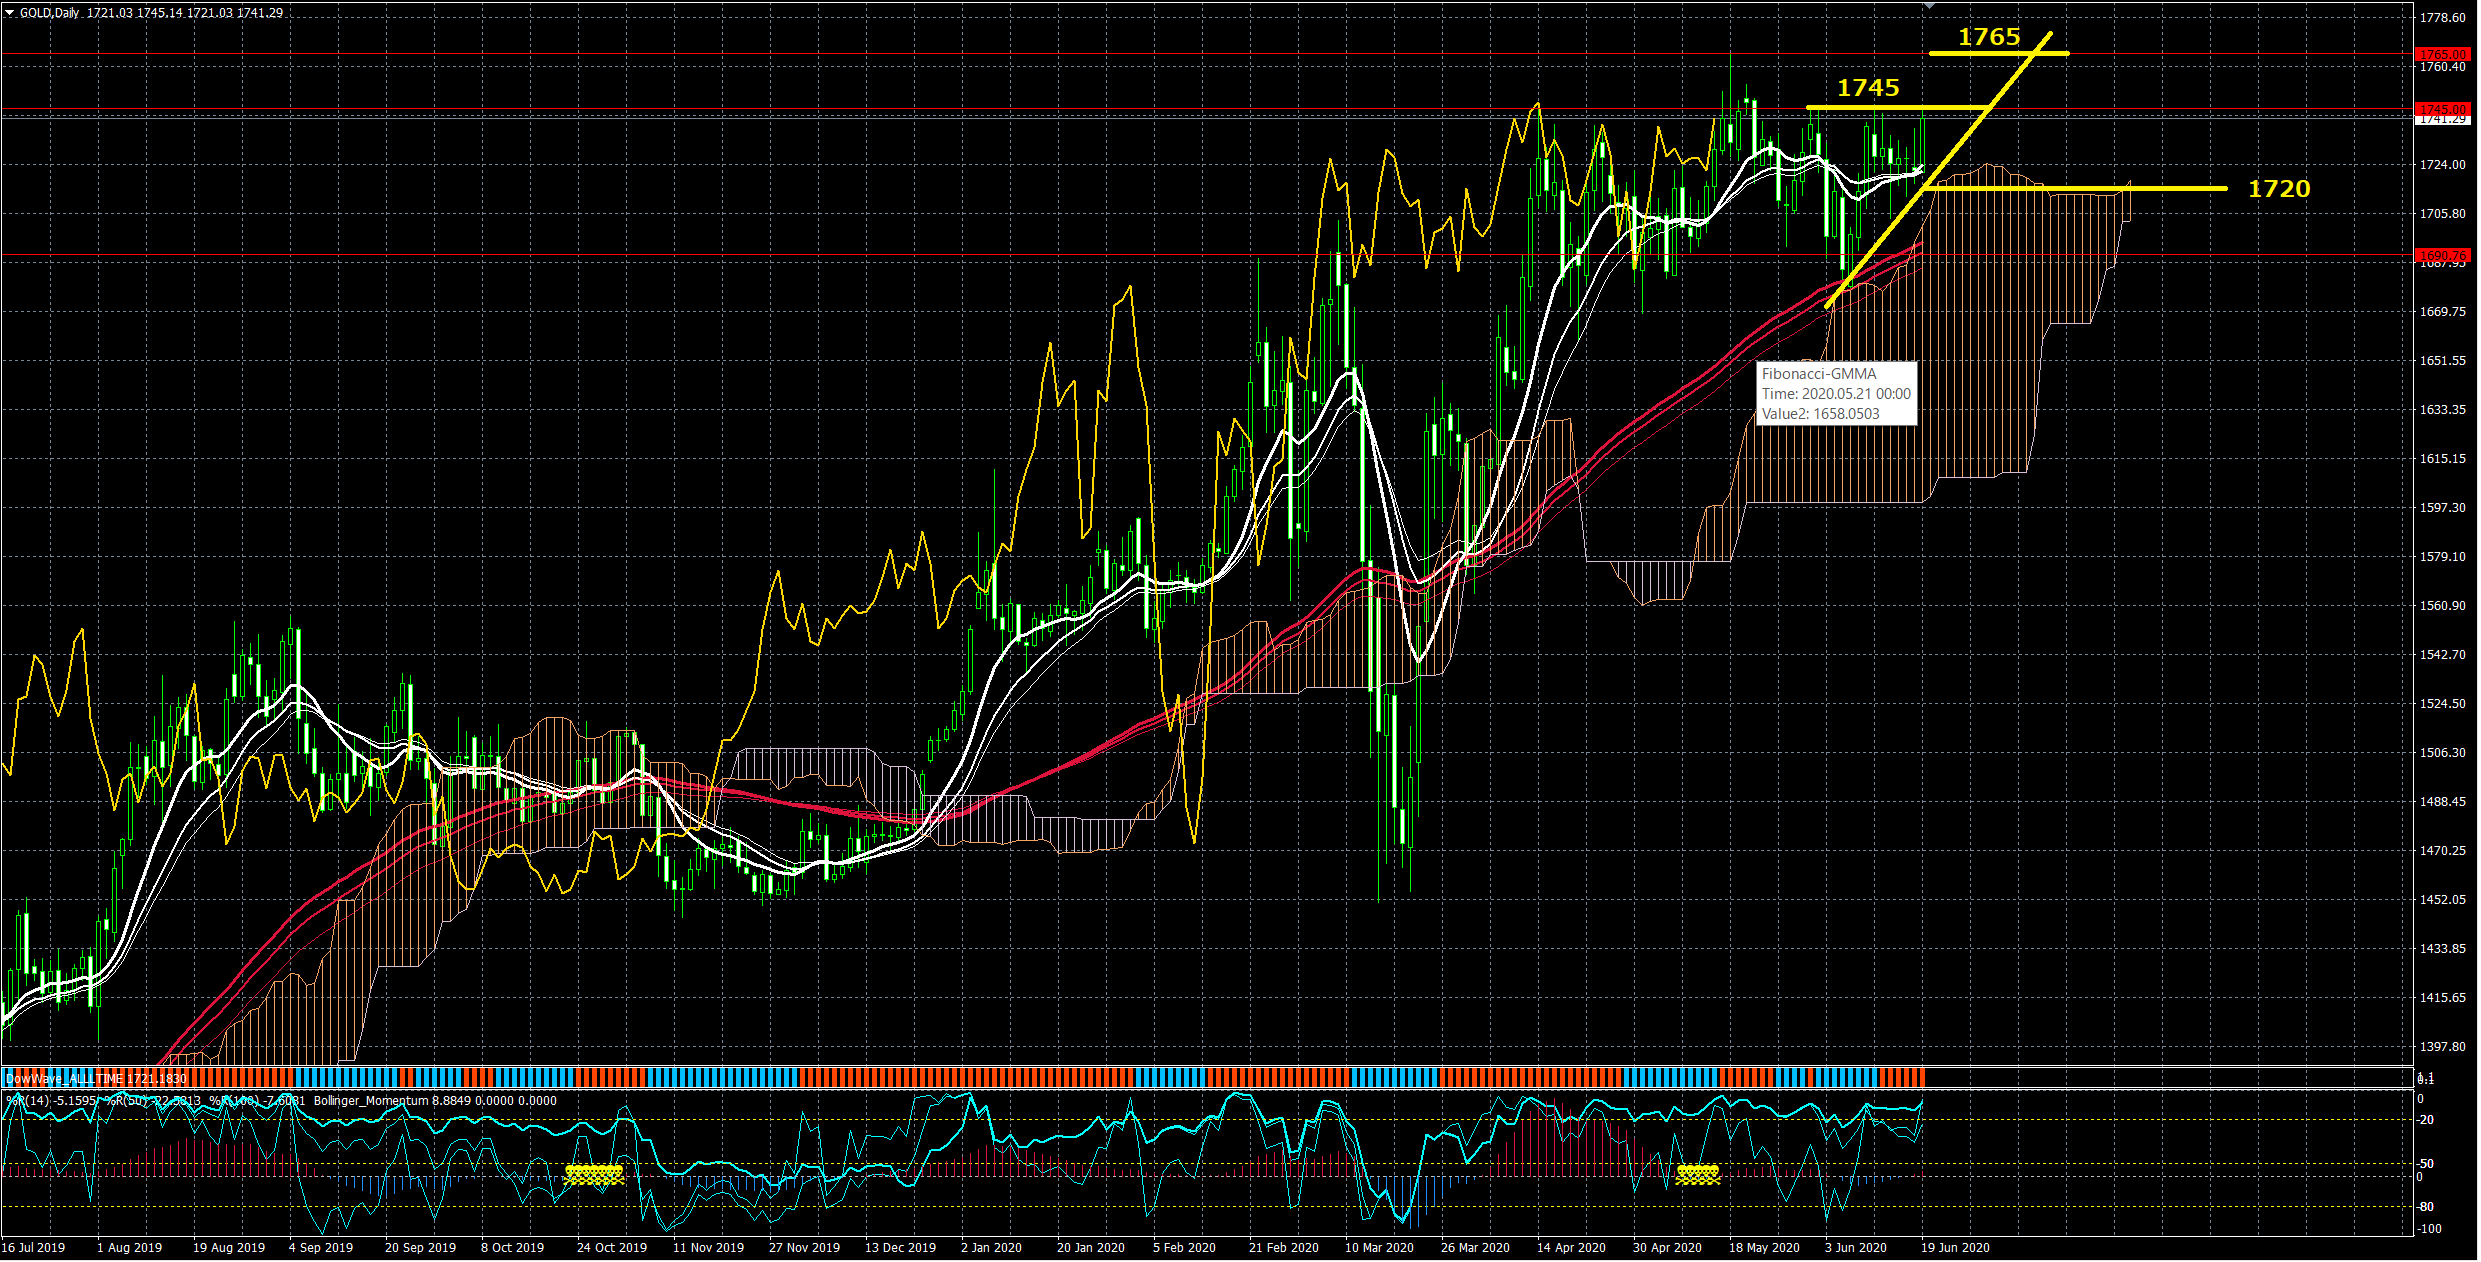The width and height of the screenshot is (2481, 1262).
Task: Click the -80 level on oscillator scale
Action: pyautogui.click(x=2427, y=1207)
